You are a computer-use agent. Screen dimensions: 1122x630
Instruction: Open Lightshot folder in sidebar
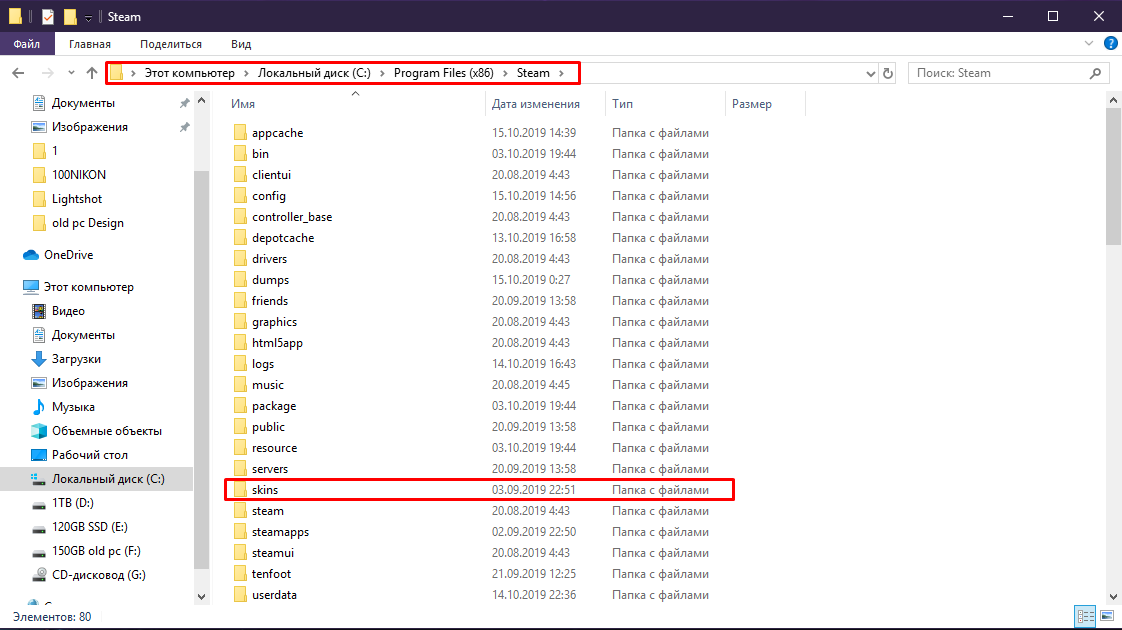tap(77, 199)
